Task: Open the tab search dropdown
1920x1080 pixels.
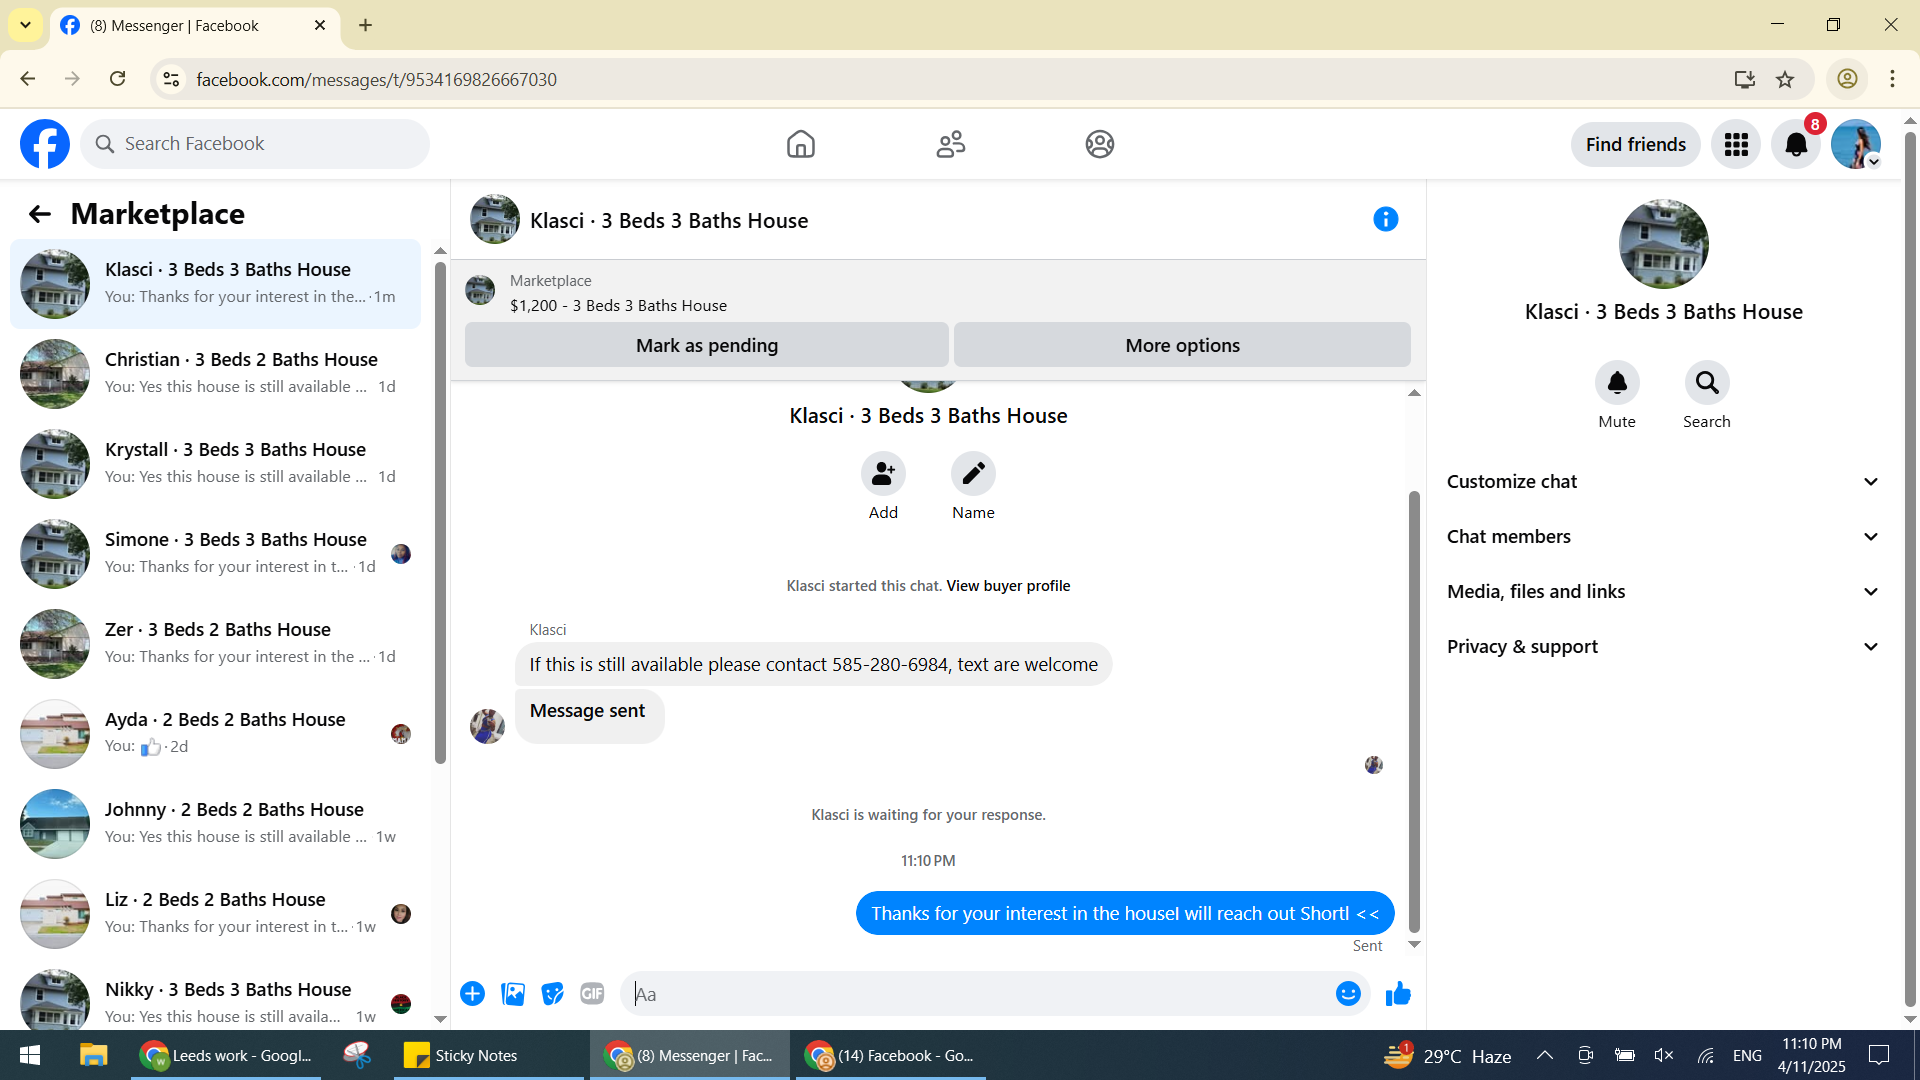Action: (25, 25)
